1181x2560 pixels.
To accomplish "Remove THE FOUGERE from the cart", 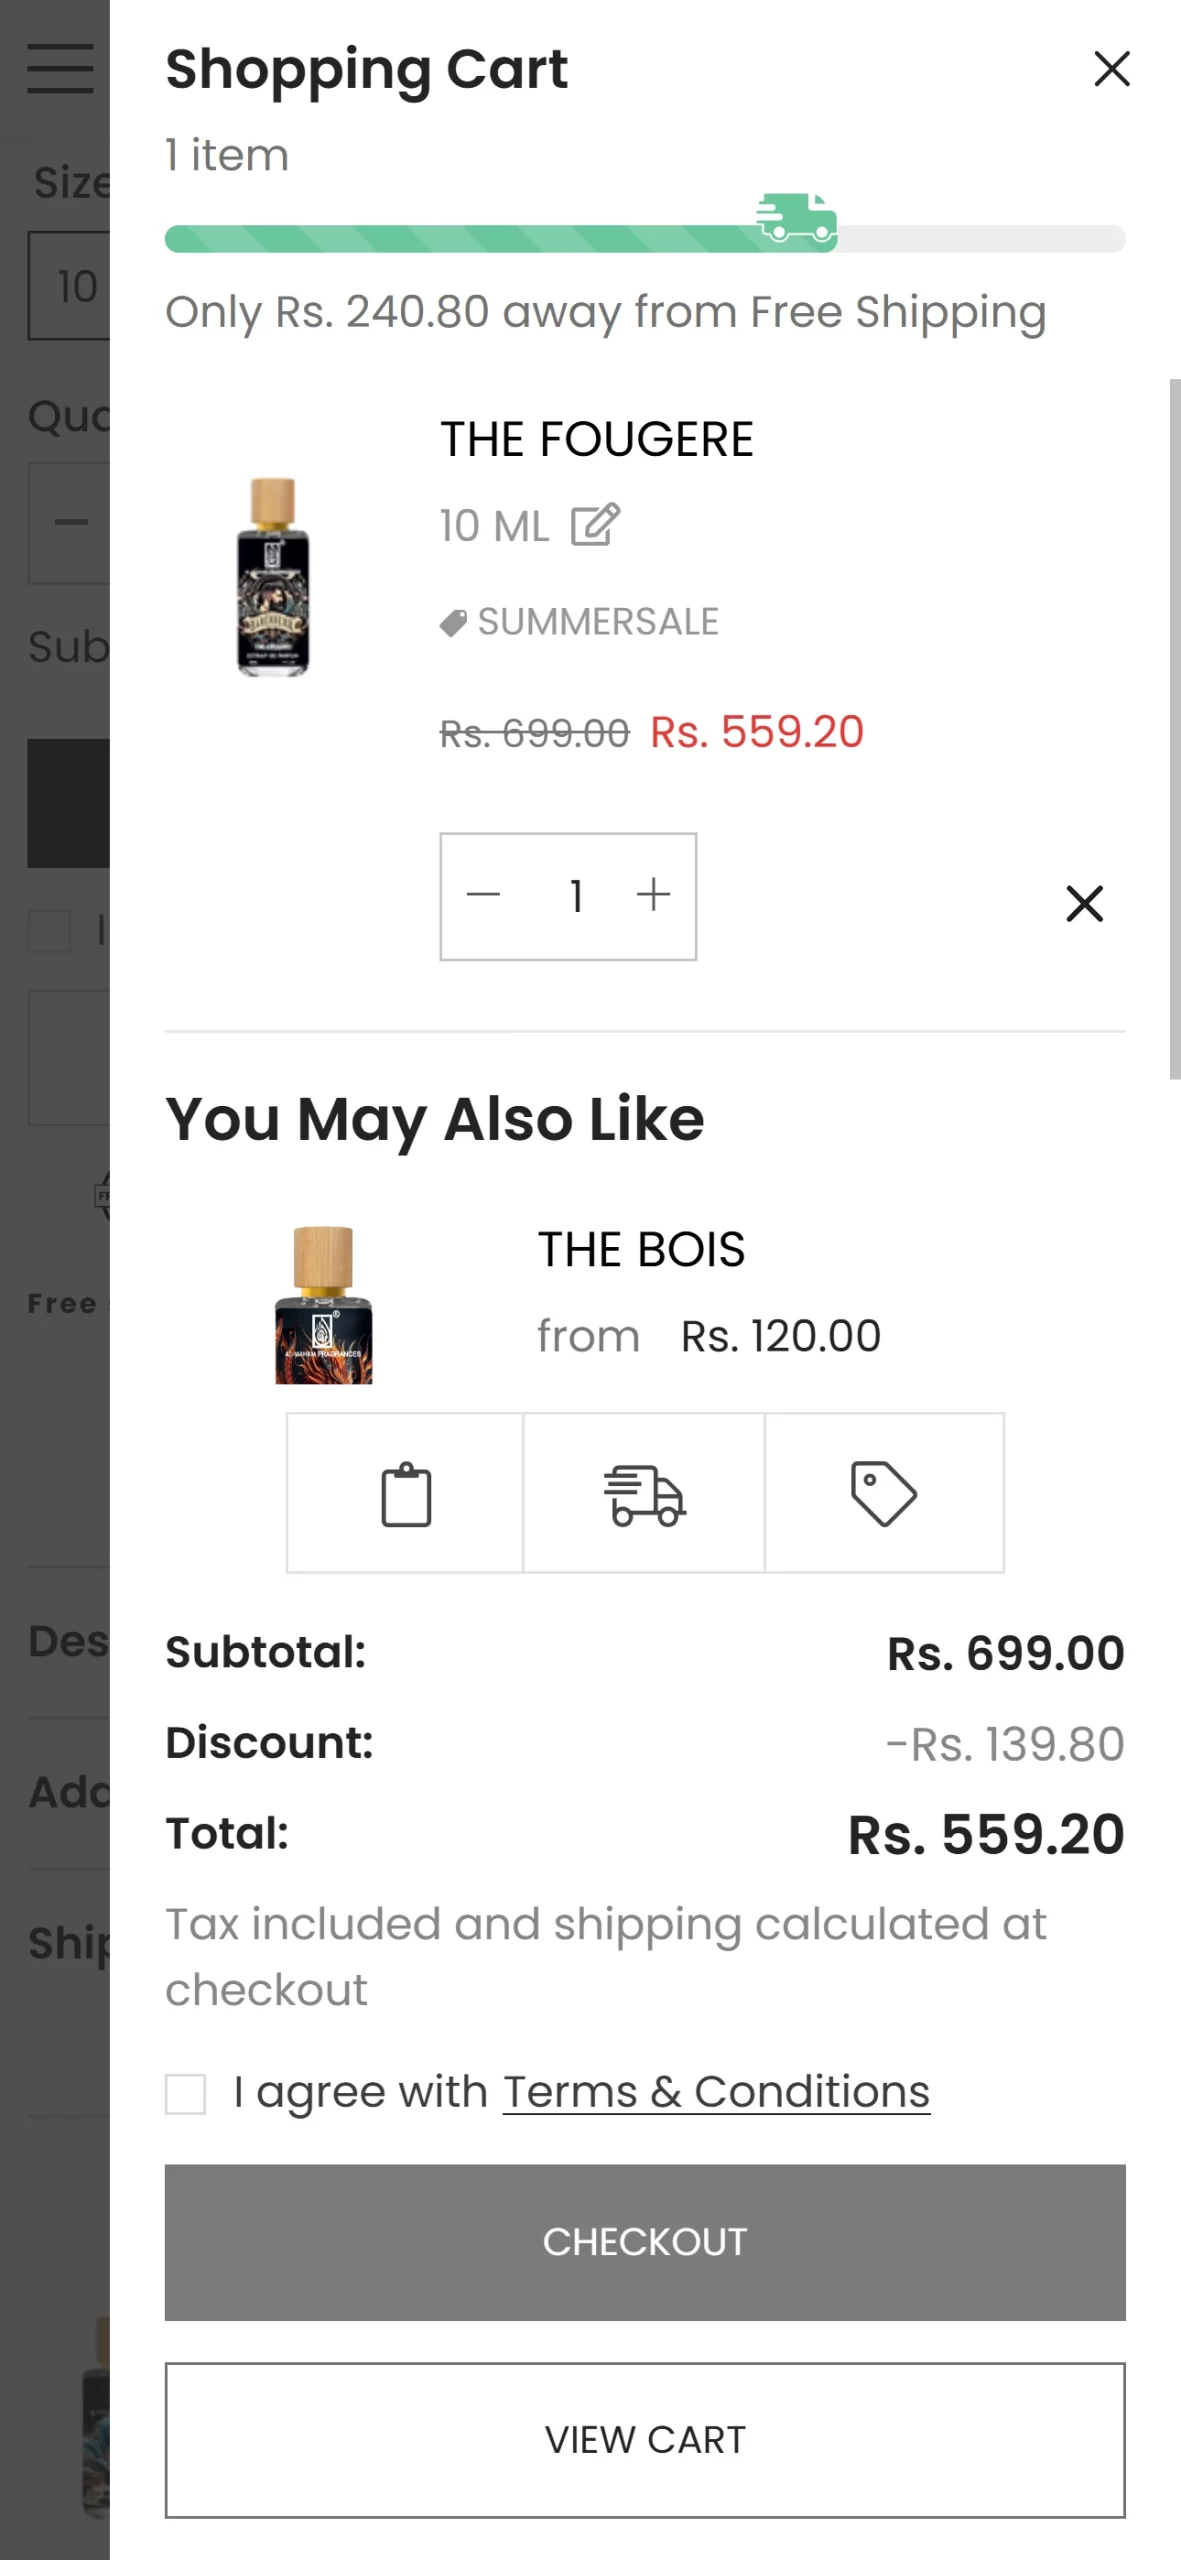I will [x=1084, y=903].
